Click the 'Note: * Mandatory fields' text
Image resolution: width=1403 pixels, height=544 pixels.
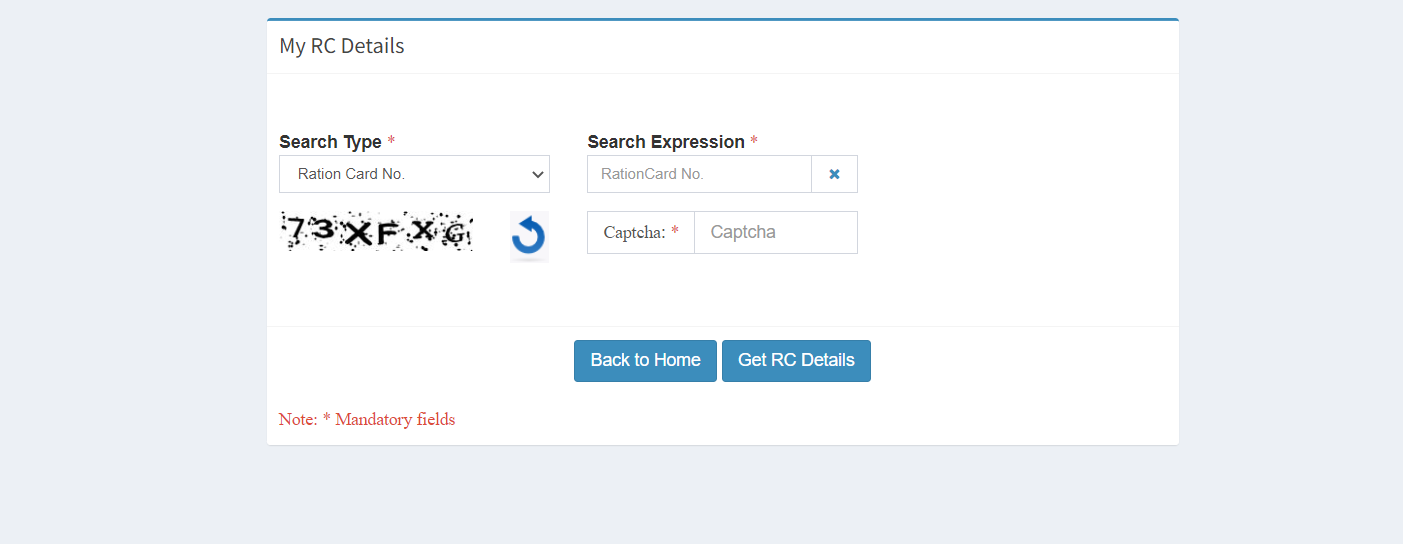[x=367, y=419]
